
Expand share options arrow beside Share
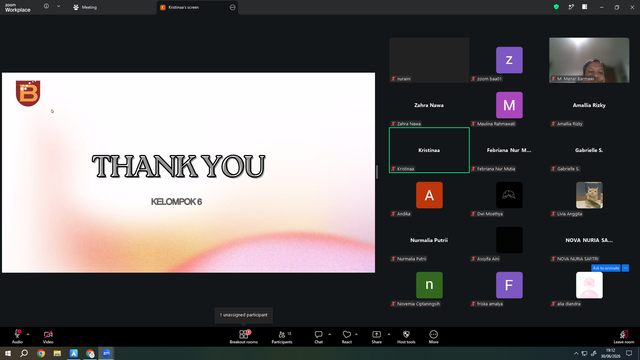[389, 334]
